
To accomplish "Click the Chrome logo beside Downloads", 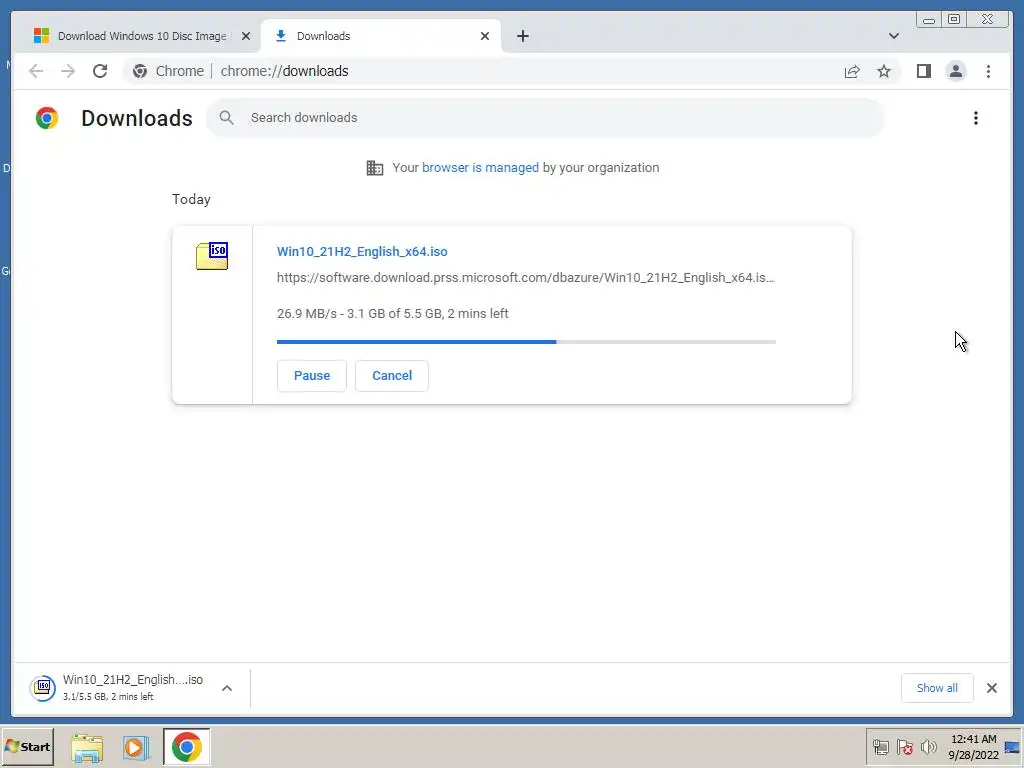I will 47,118.
